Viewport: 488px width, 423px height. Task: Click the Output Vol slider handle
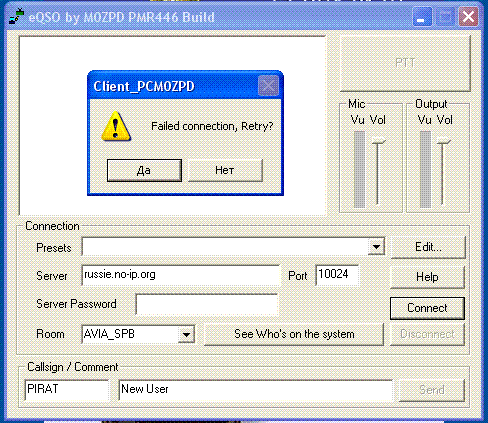pos(444,140)
